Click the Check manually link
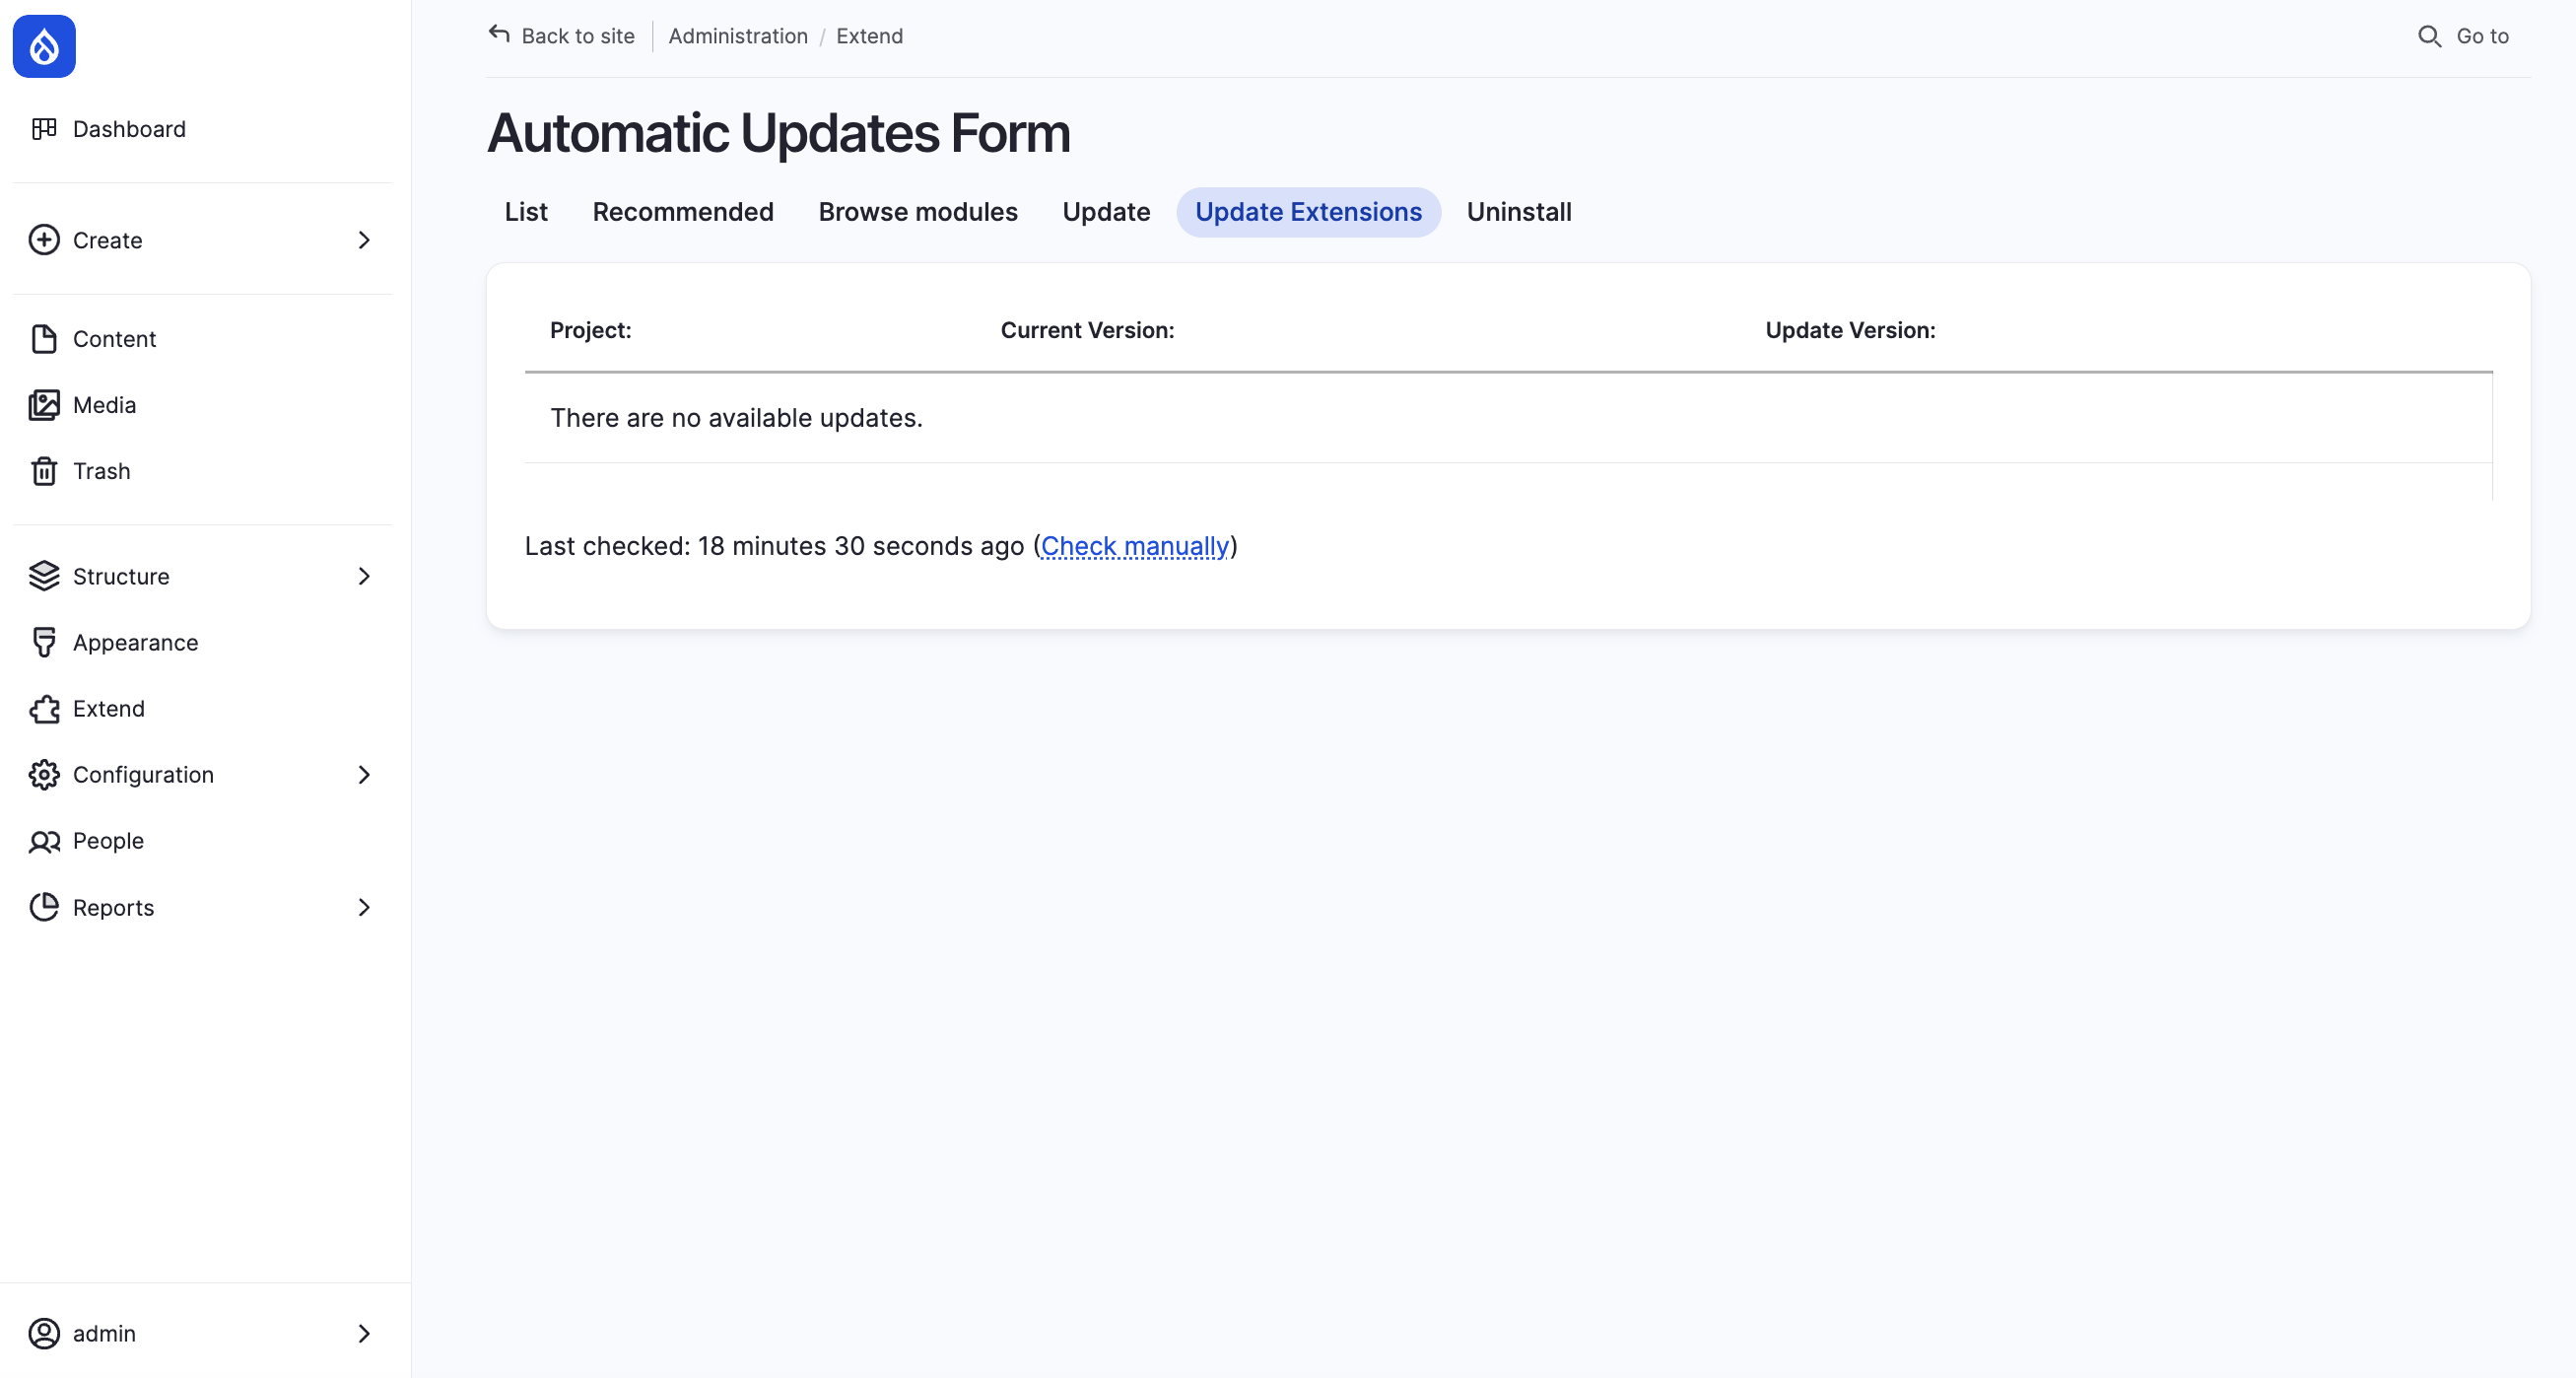Screen dimensions: 2576x1378 tap(1134, 545)
